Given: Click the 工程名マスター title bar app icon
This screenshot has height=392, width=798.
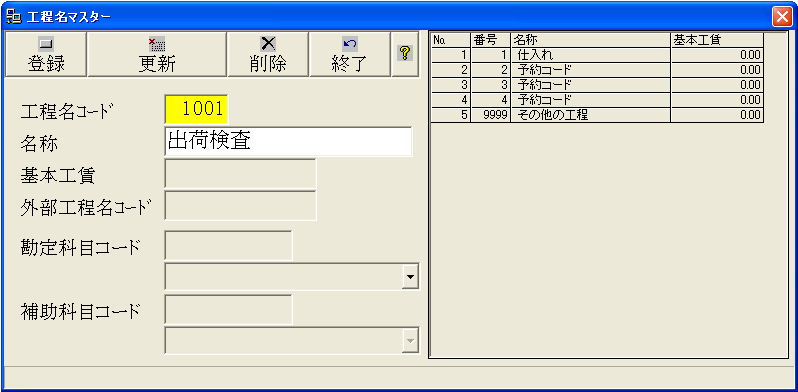Looking at the screenshot, I should coord(13,16).
